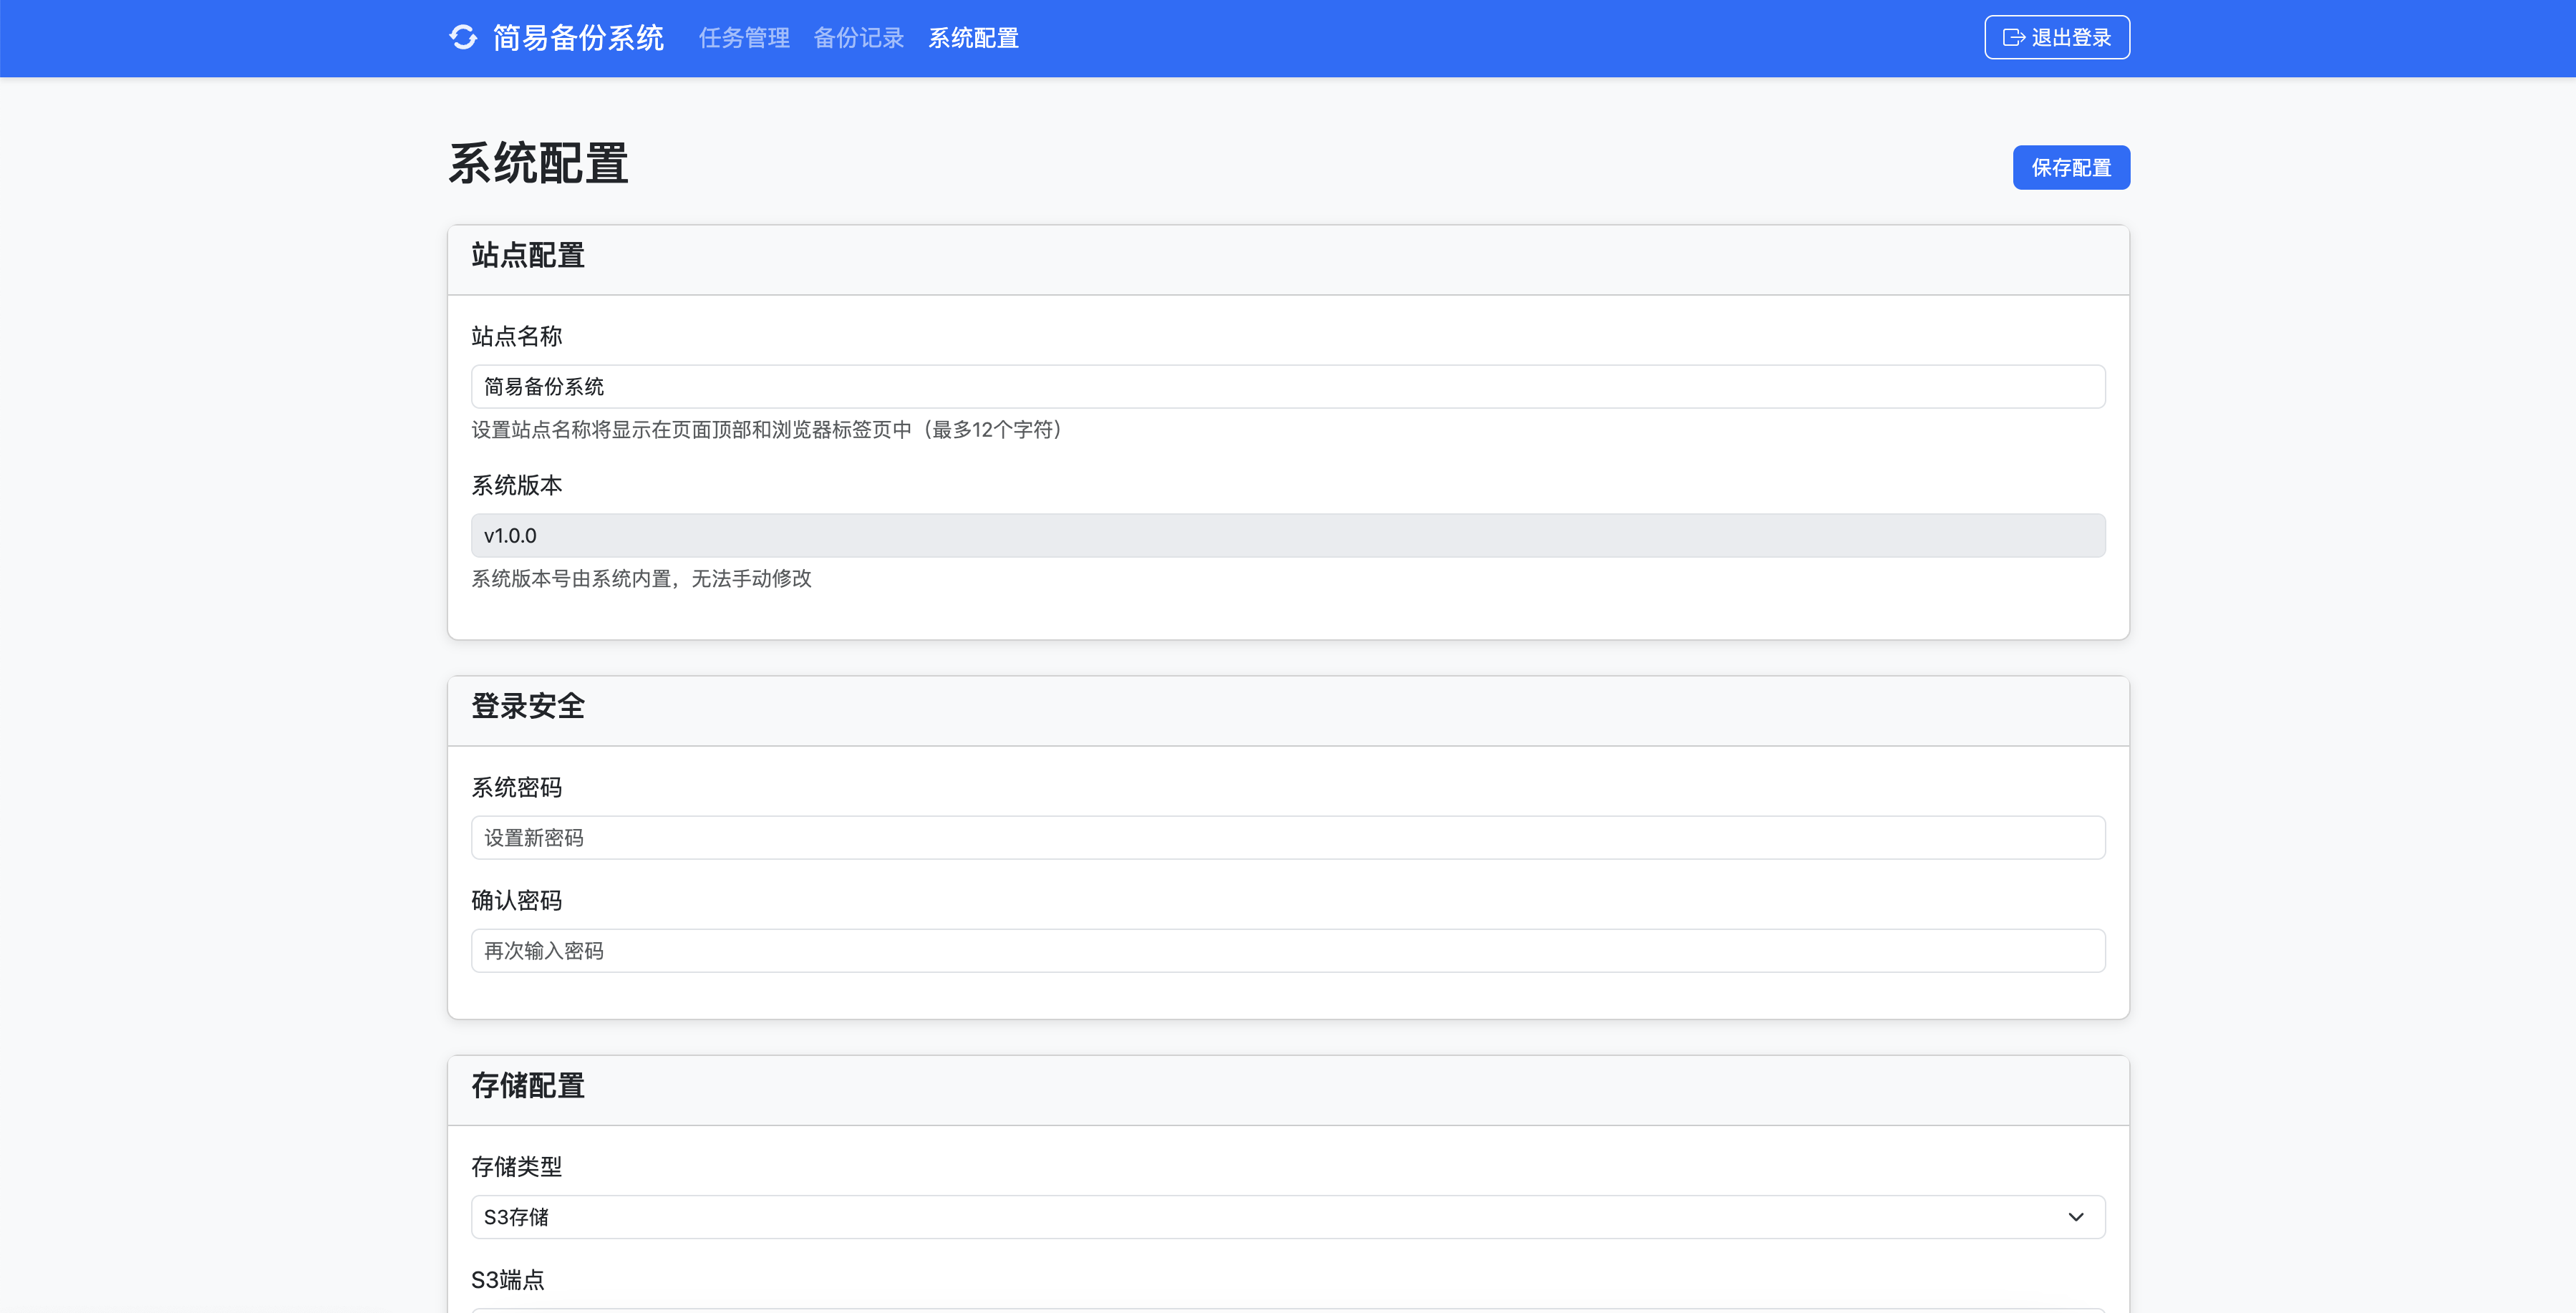This screenshot has width=2576, height=1313.
Task: Open the 备份记录 navigation tab
Action: click(858, 38)
